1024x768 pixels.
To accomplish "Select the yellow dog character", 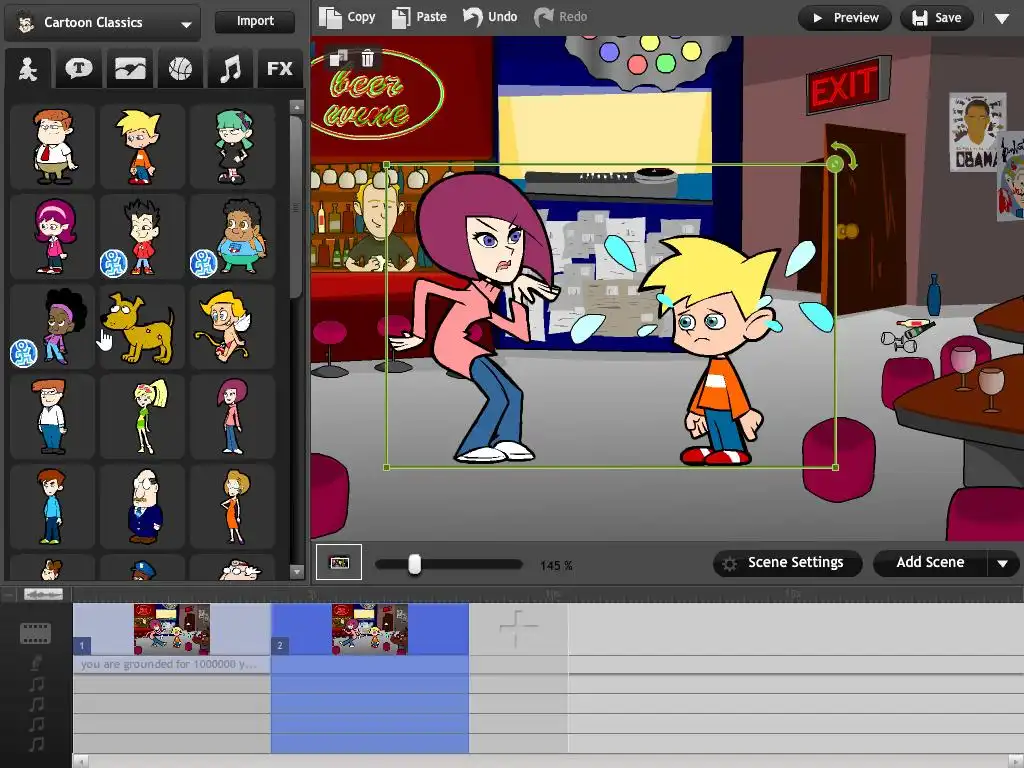I will pos(142,327).
